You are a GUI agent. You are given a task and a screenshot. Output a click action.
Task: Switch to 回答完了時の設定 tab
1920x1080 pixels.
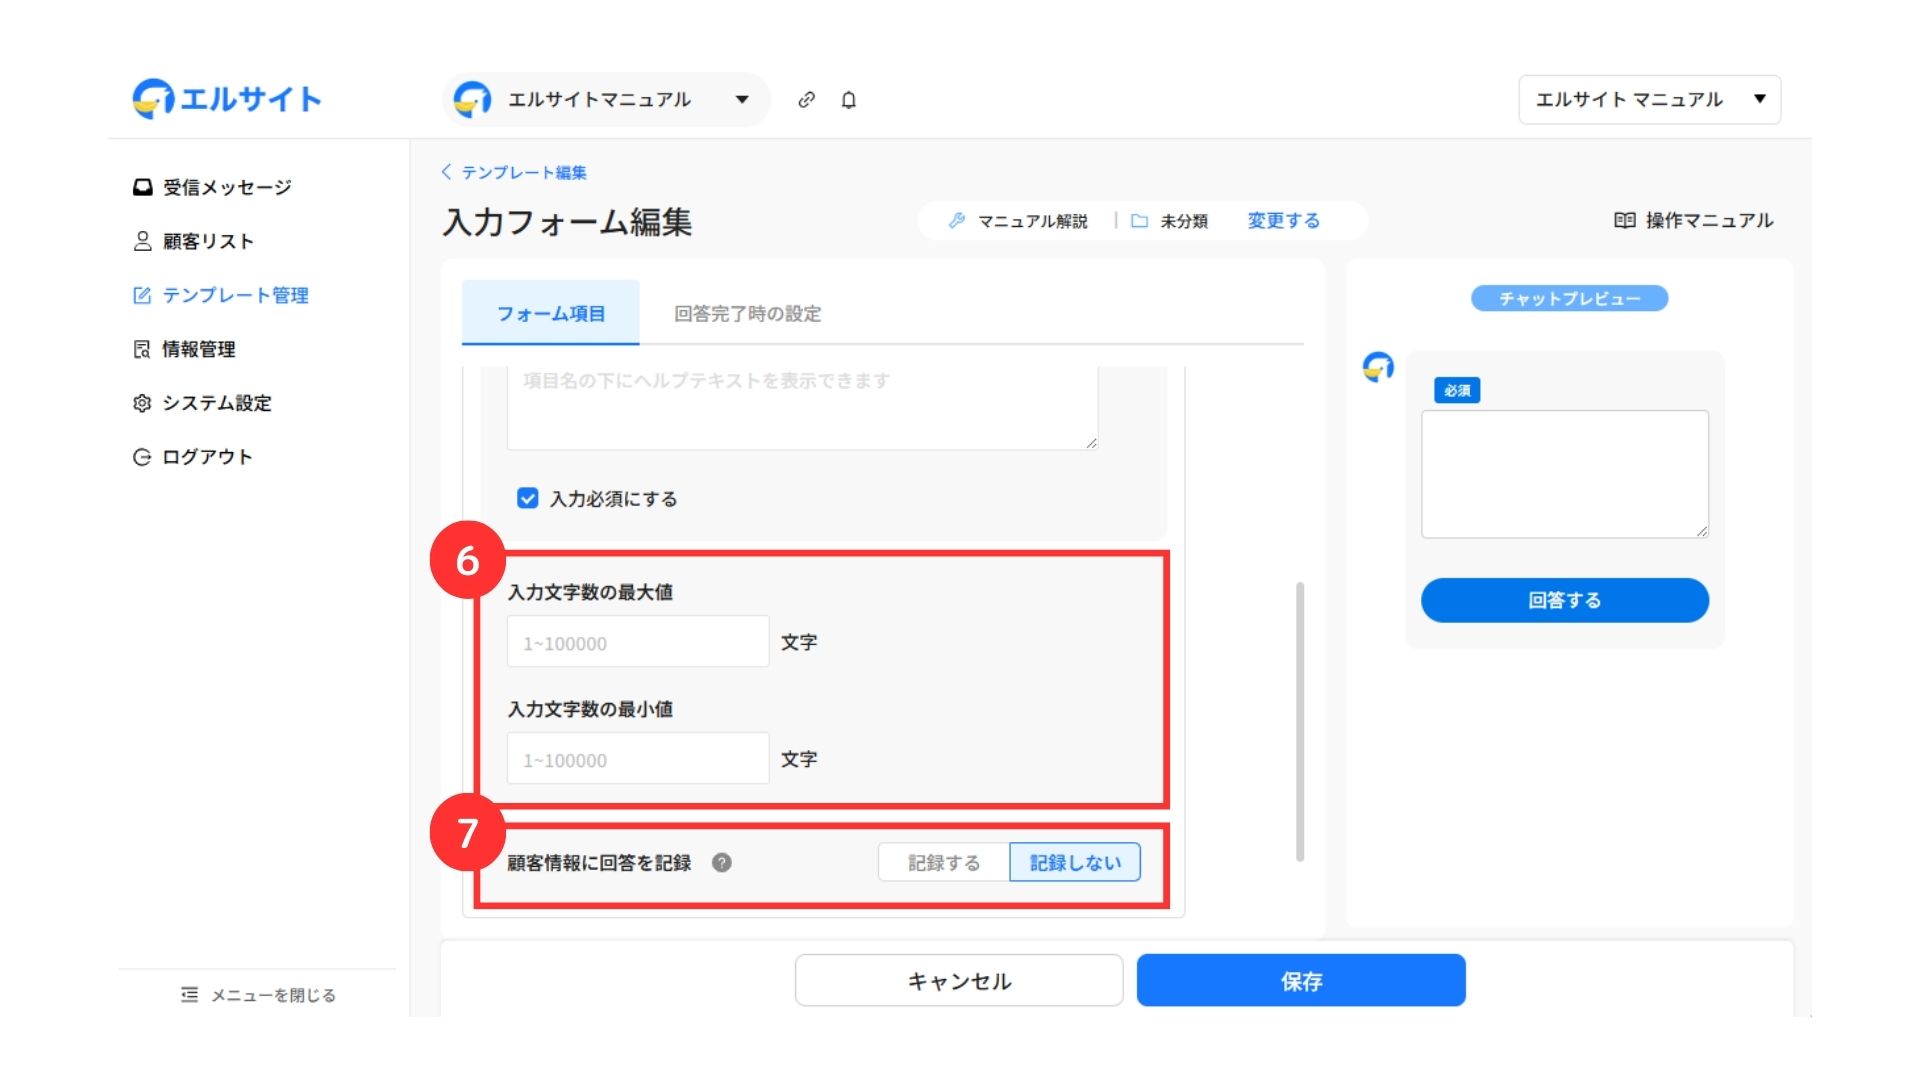tap(747, 314)
